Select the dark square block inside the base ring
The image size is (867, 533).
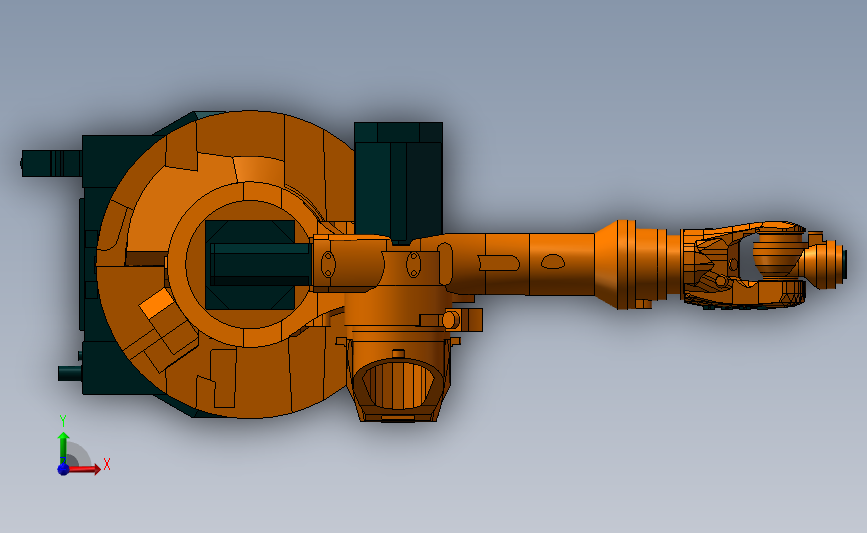coord(250,265)
